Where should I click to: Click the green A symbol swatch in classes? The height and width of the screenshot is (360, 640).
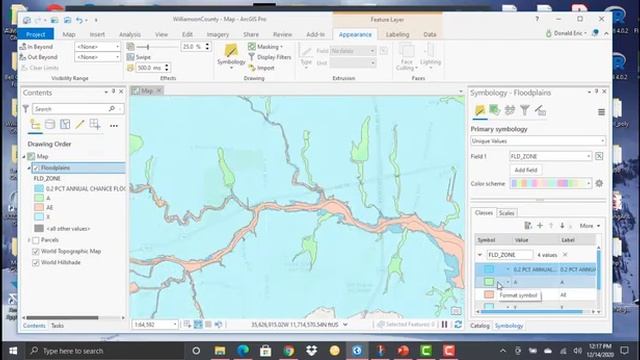click(489, 282)
